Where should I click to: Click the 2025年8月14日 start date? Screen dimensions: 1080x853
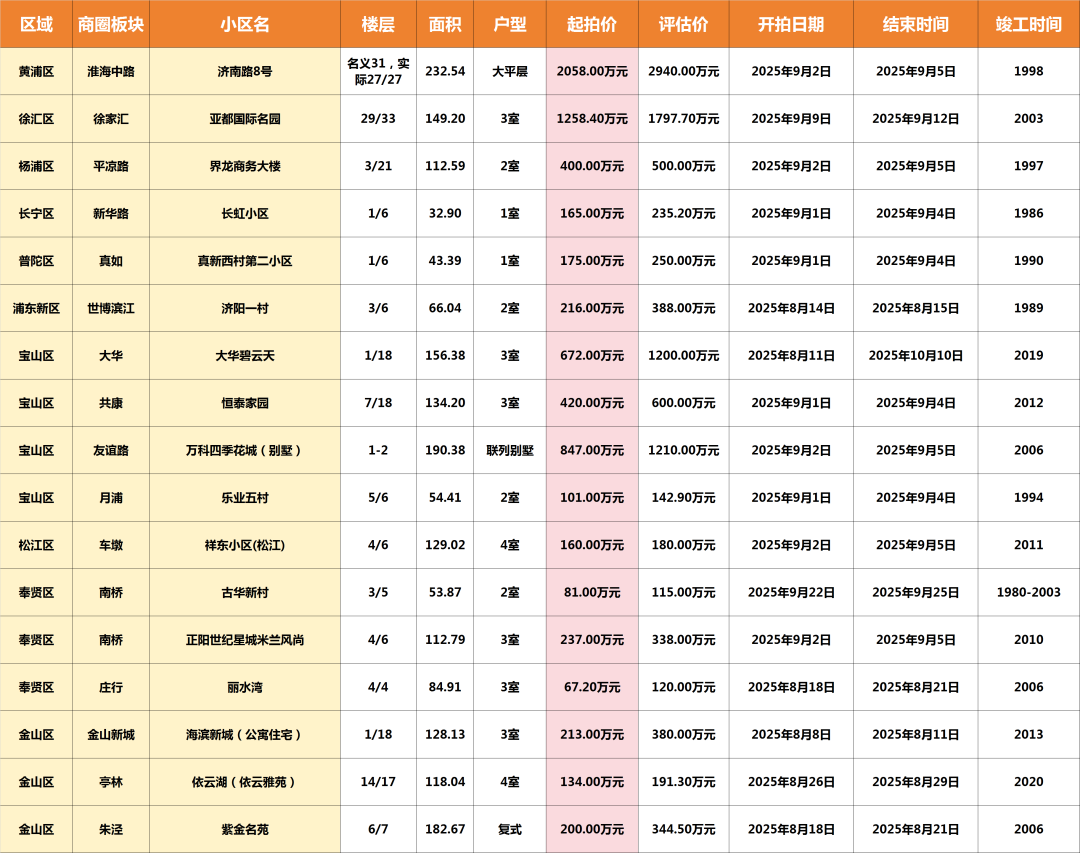click(x=791, y=308)
